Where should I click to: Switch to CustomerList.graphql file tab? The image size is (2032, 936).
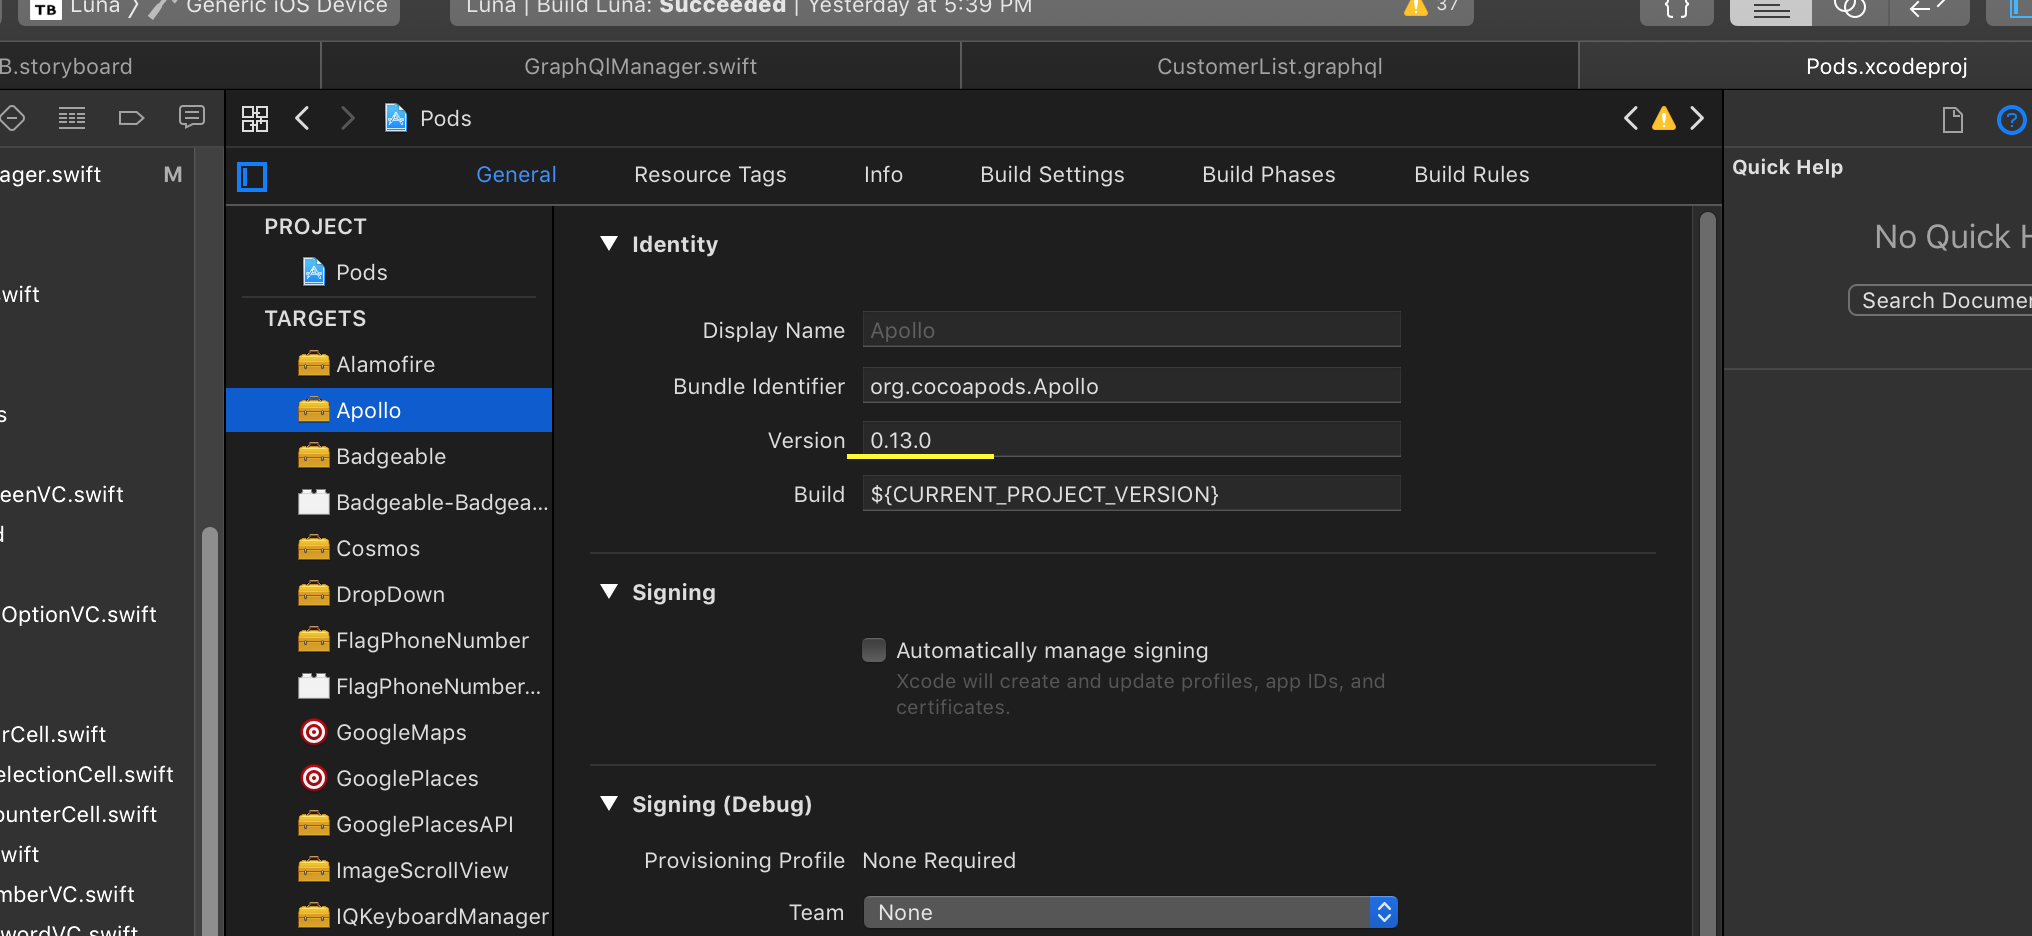(1270, 66)
